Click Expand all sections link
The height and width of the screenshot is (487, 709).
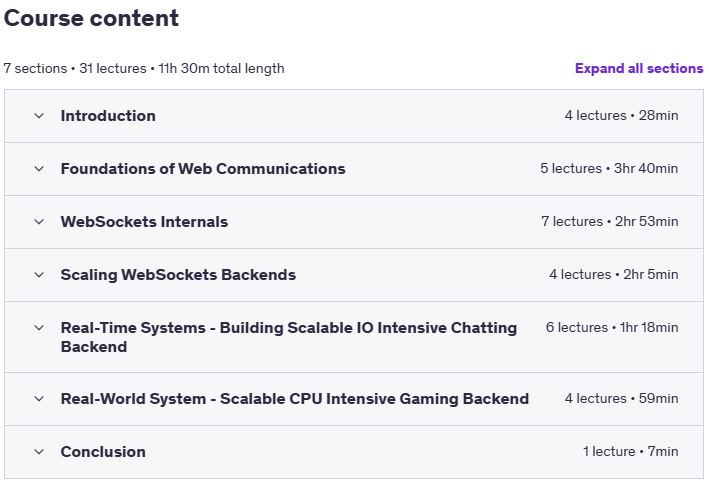tap(639, 68)
